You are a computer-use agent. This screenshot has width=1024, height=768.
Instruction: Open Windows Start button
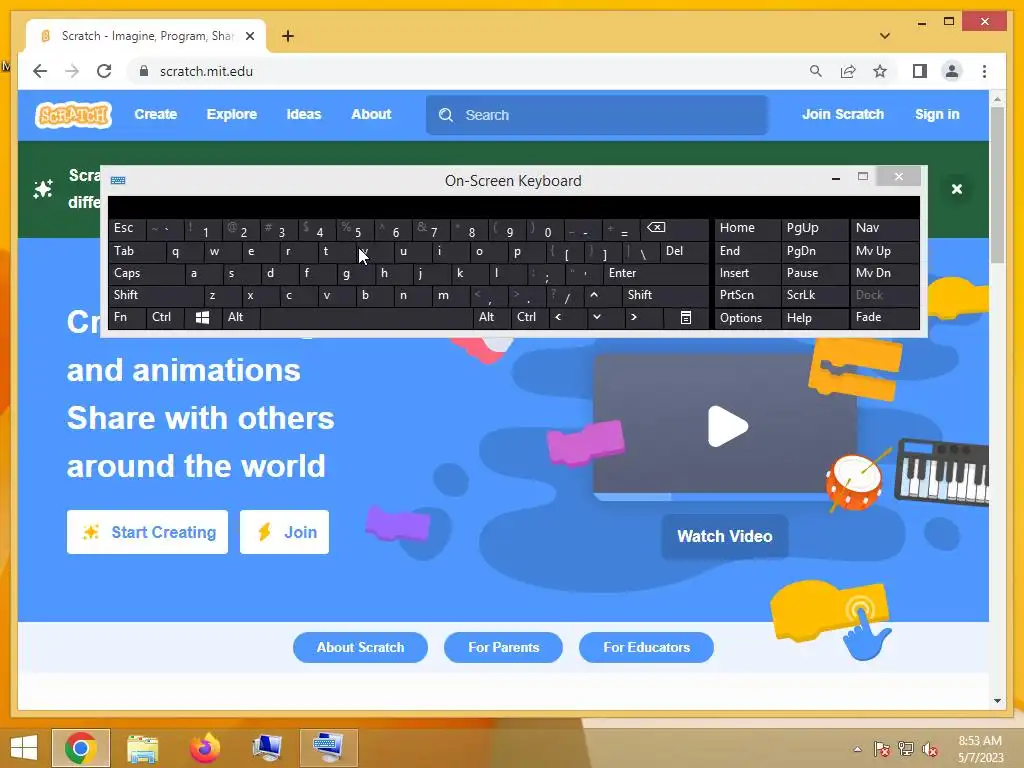click(24, 747)
